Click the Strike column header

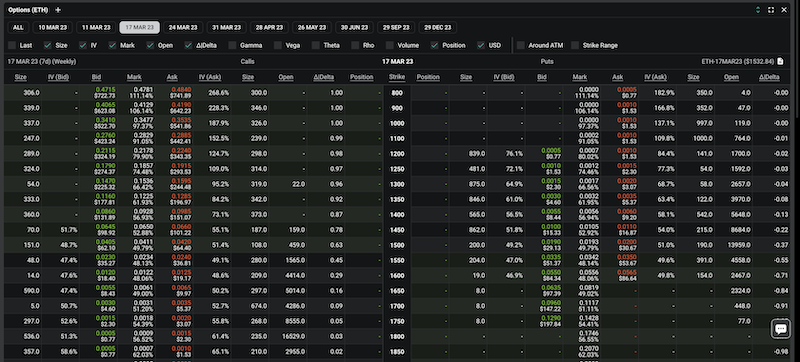396,77
